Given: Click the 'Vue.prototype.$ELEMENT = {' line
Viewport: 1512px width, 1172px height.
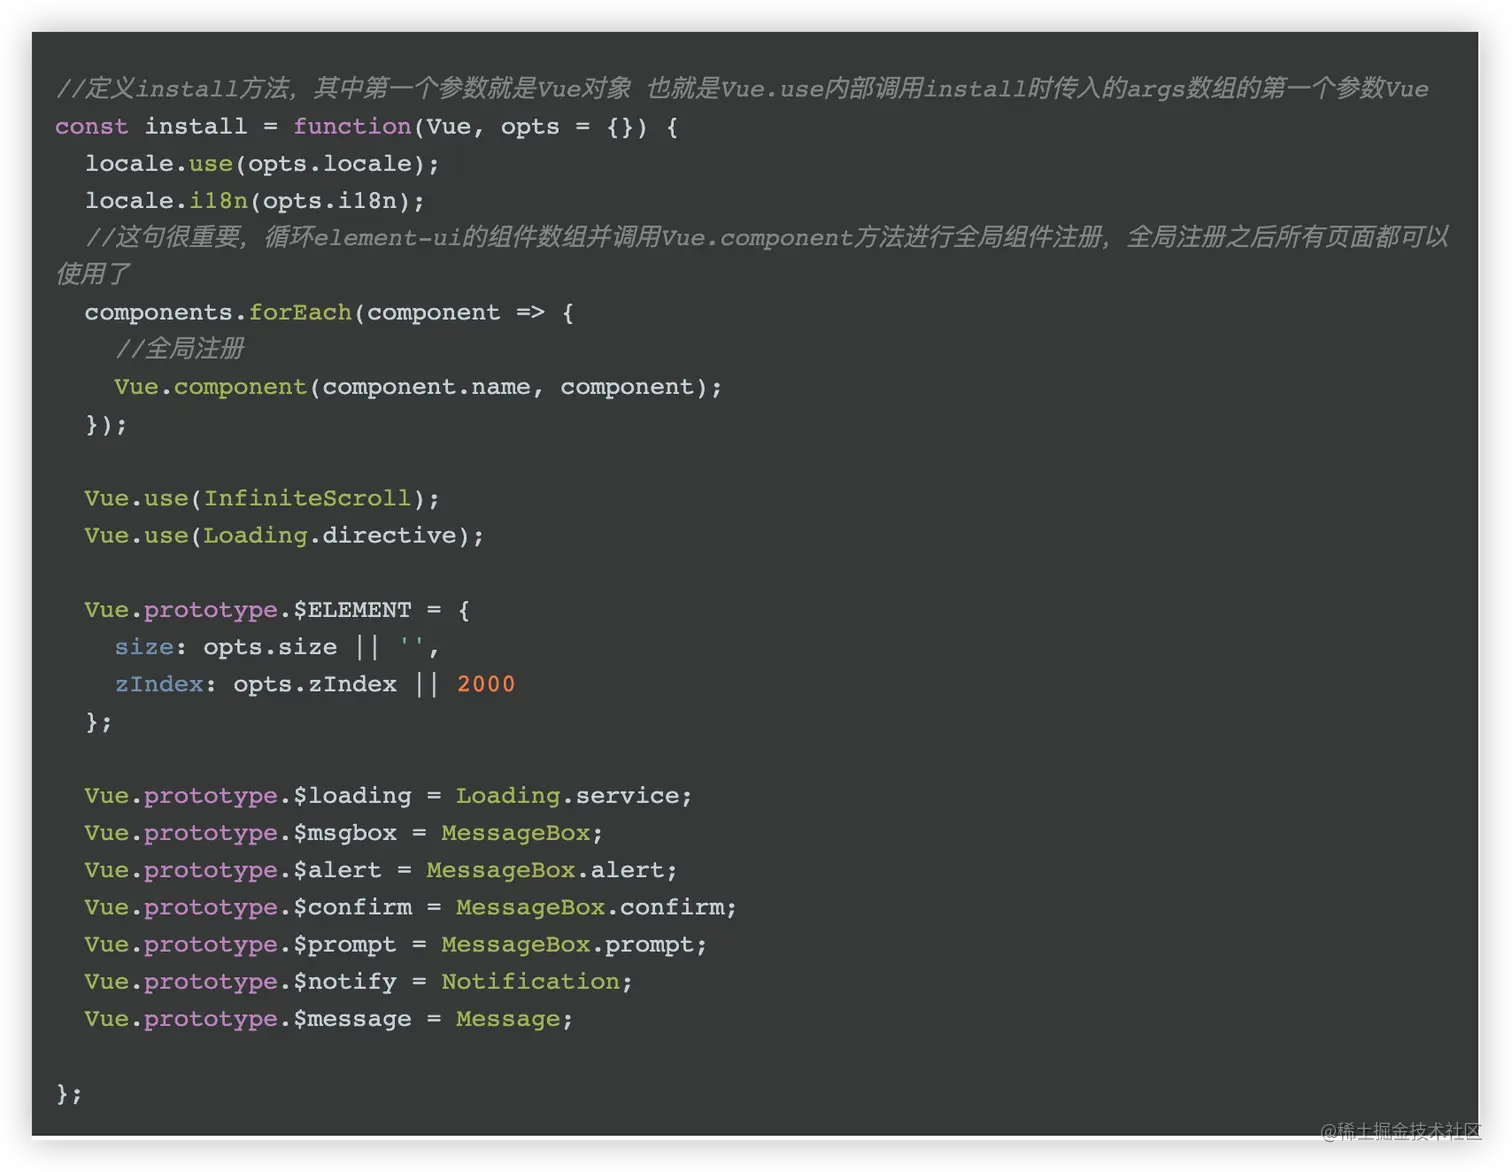Looking at the screenshot, I should [277, 610].
